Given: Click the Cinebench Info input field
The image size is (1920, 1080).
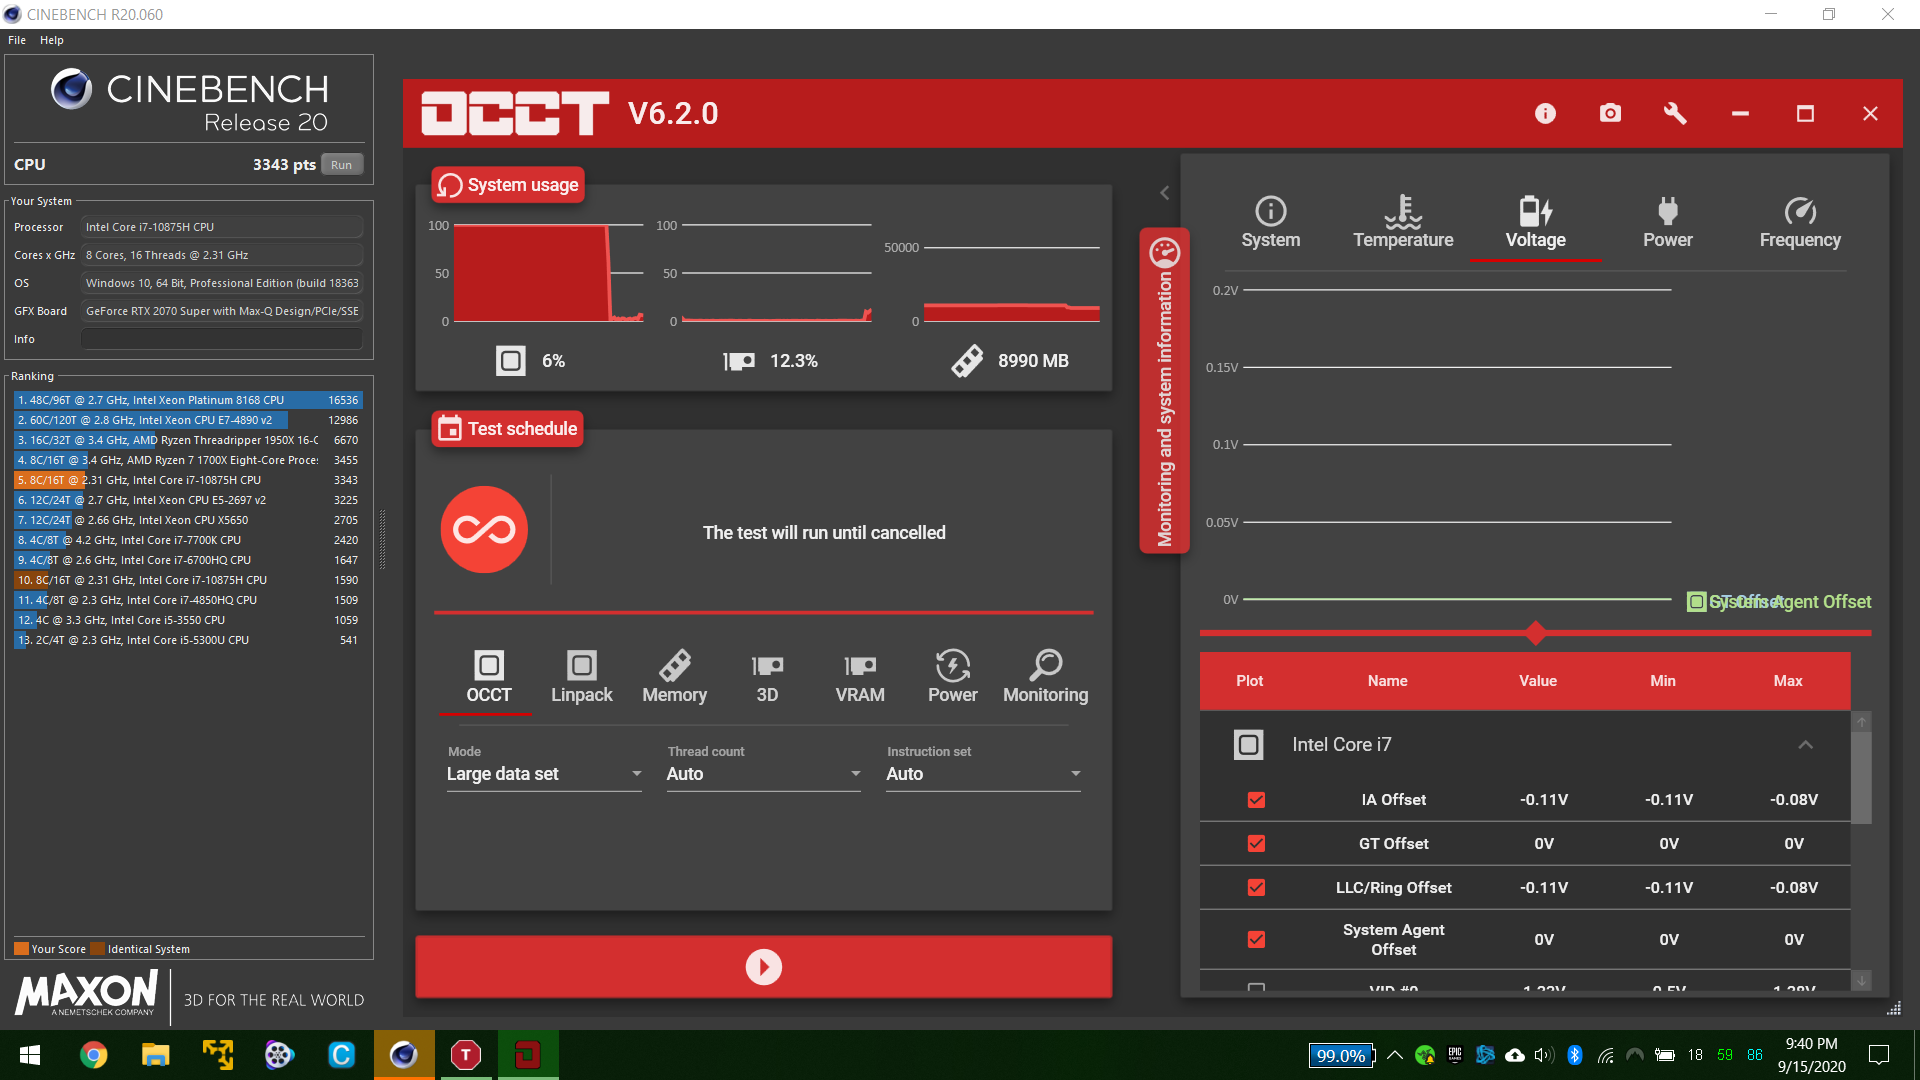Looking at the screenshot, I should pyautogui.click(x=221, y=339).
